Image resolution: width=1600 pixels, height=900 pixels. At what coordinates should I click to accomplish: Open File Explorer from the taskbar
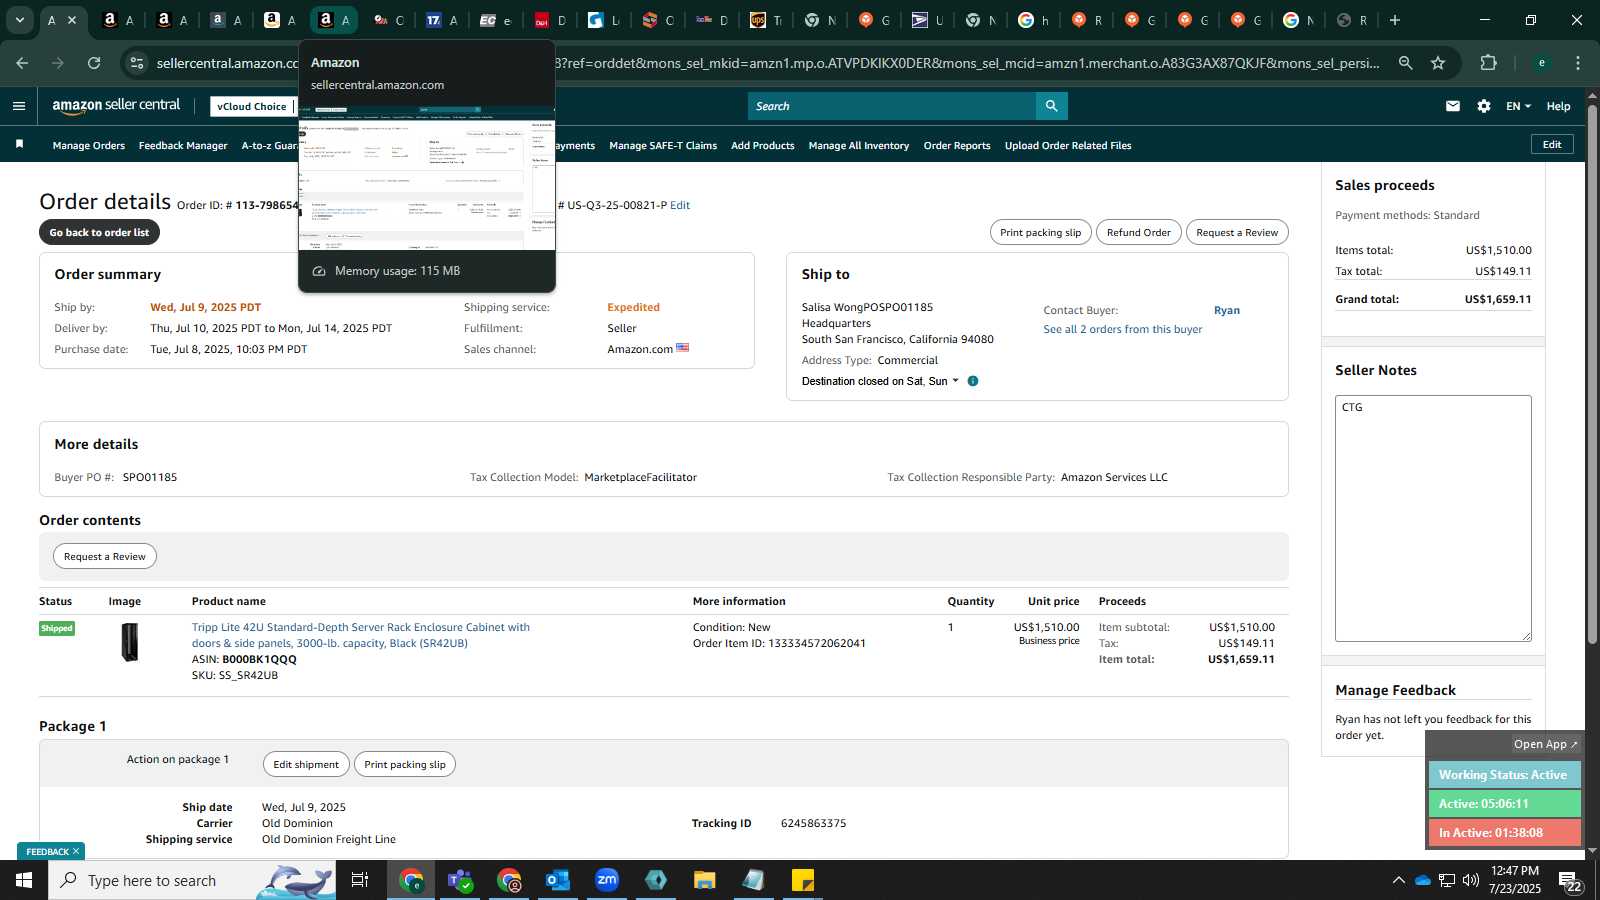(x=705, y=880)
